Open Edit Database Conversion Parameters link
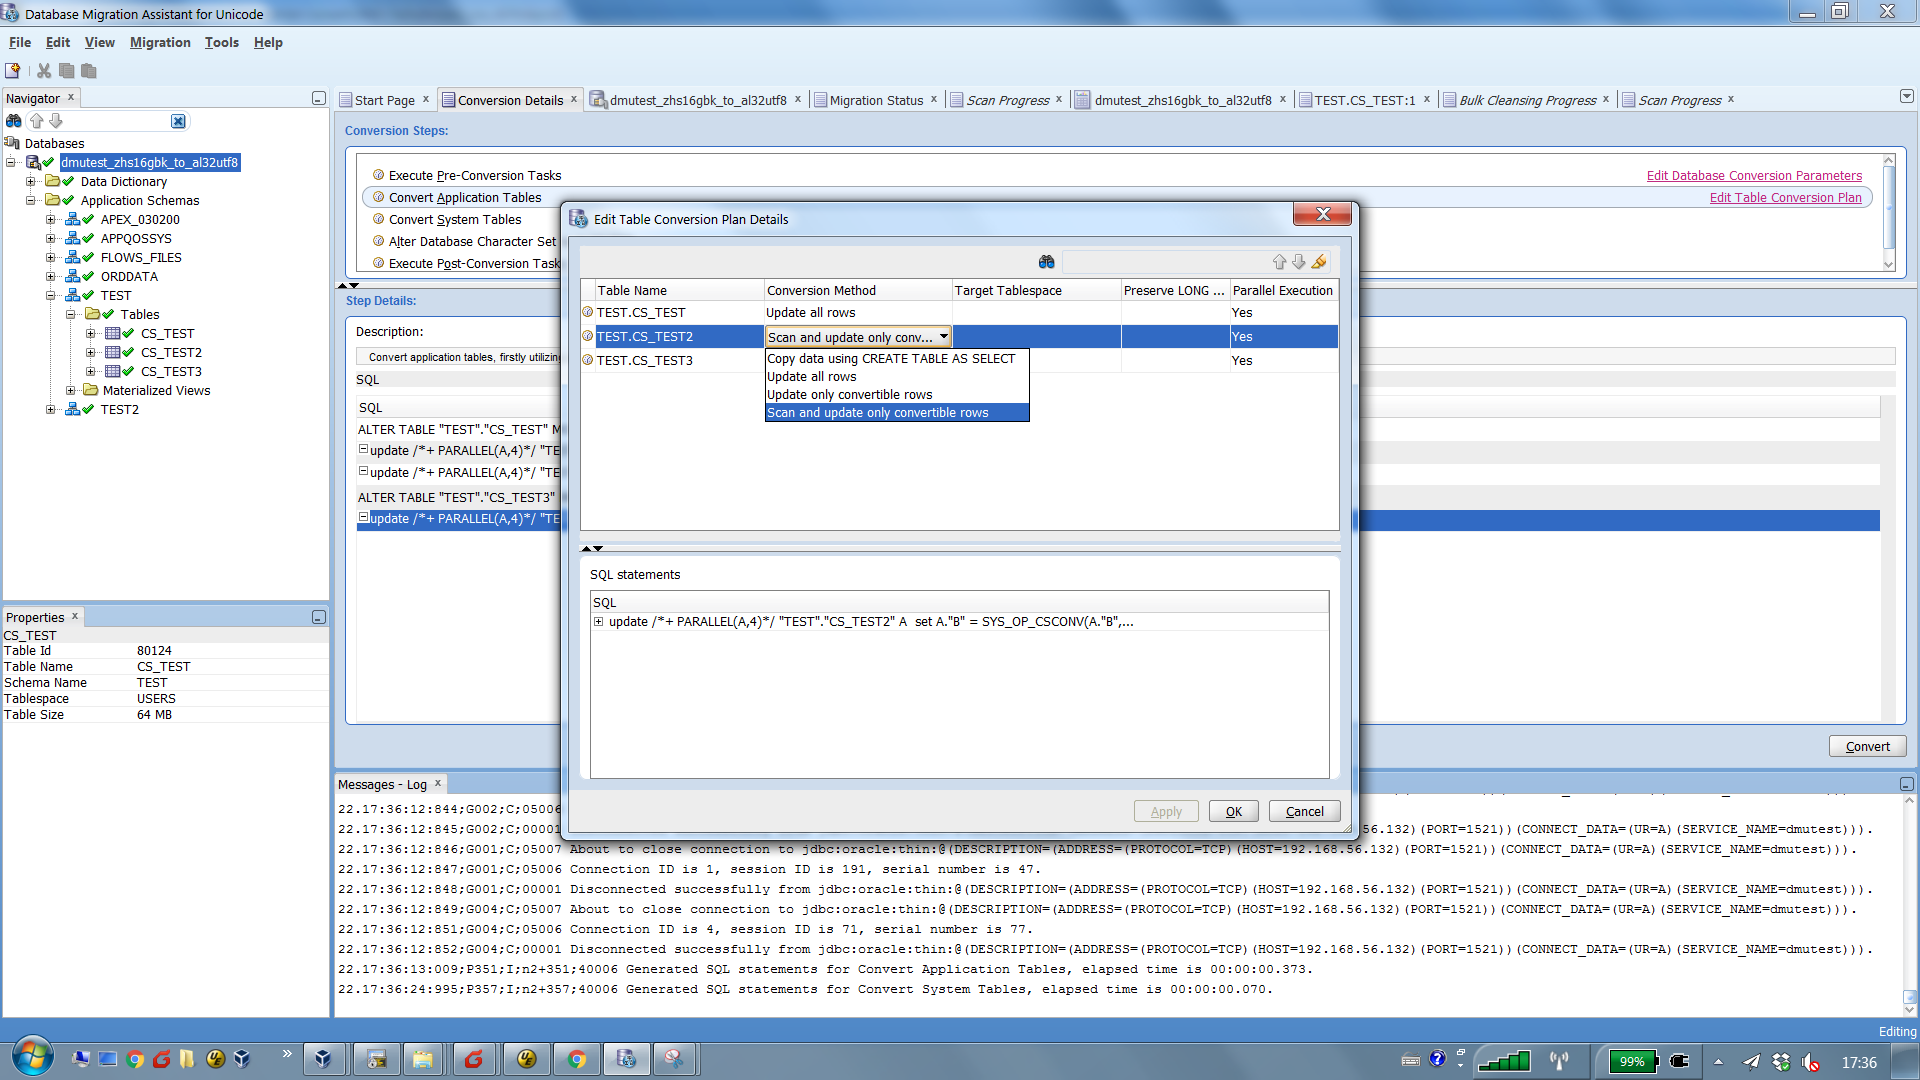This screenshot has height=1080, width=1920. (1754, 175)
